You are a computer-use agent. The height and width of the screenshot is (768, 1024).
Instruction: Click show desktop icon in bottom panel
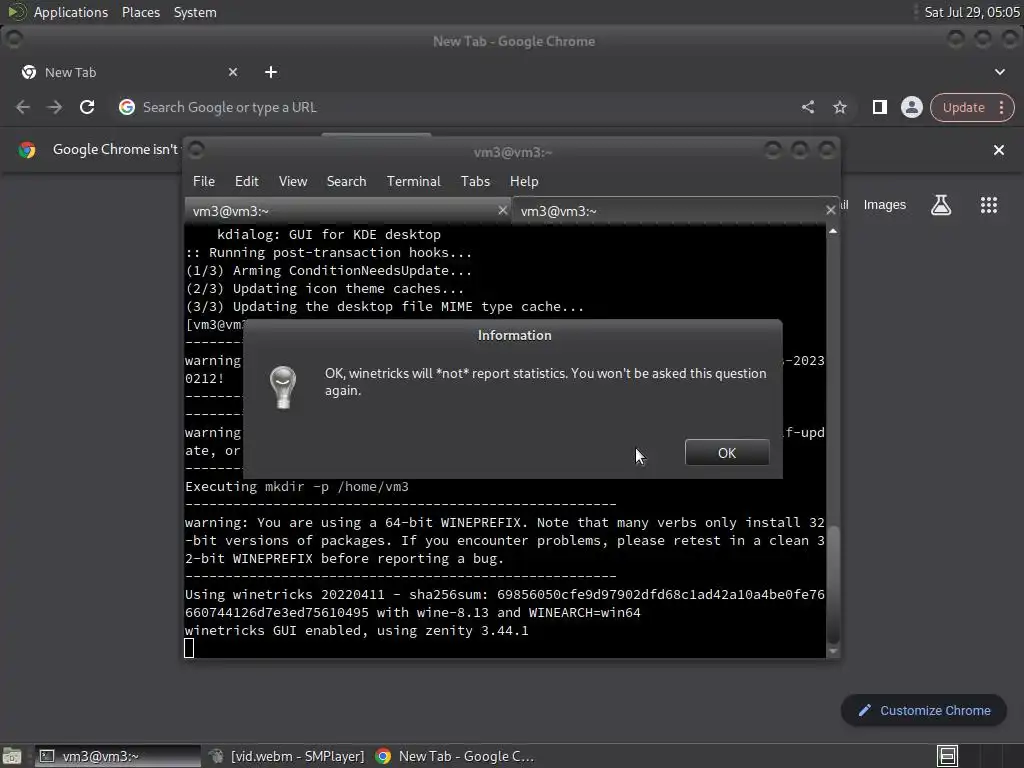12,756
